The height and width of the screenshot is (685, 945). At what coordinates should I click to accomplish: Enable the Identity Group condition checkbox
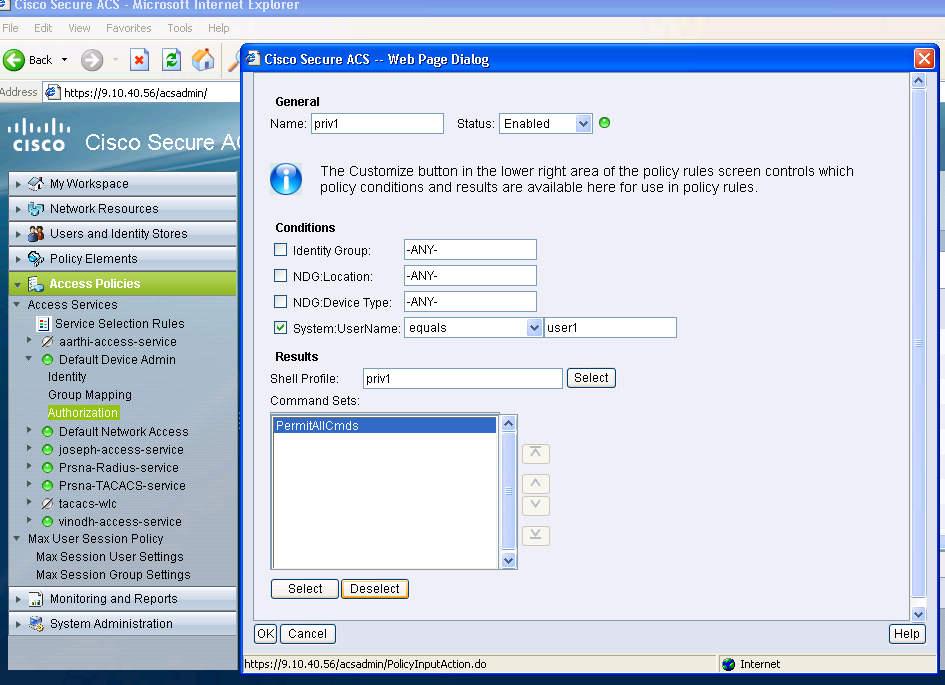(x=280, y=249)
